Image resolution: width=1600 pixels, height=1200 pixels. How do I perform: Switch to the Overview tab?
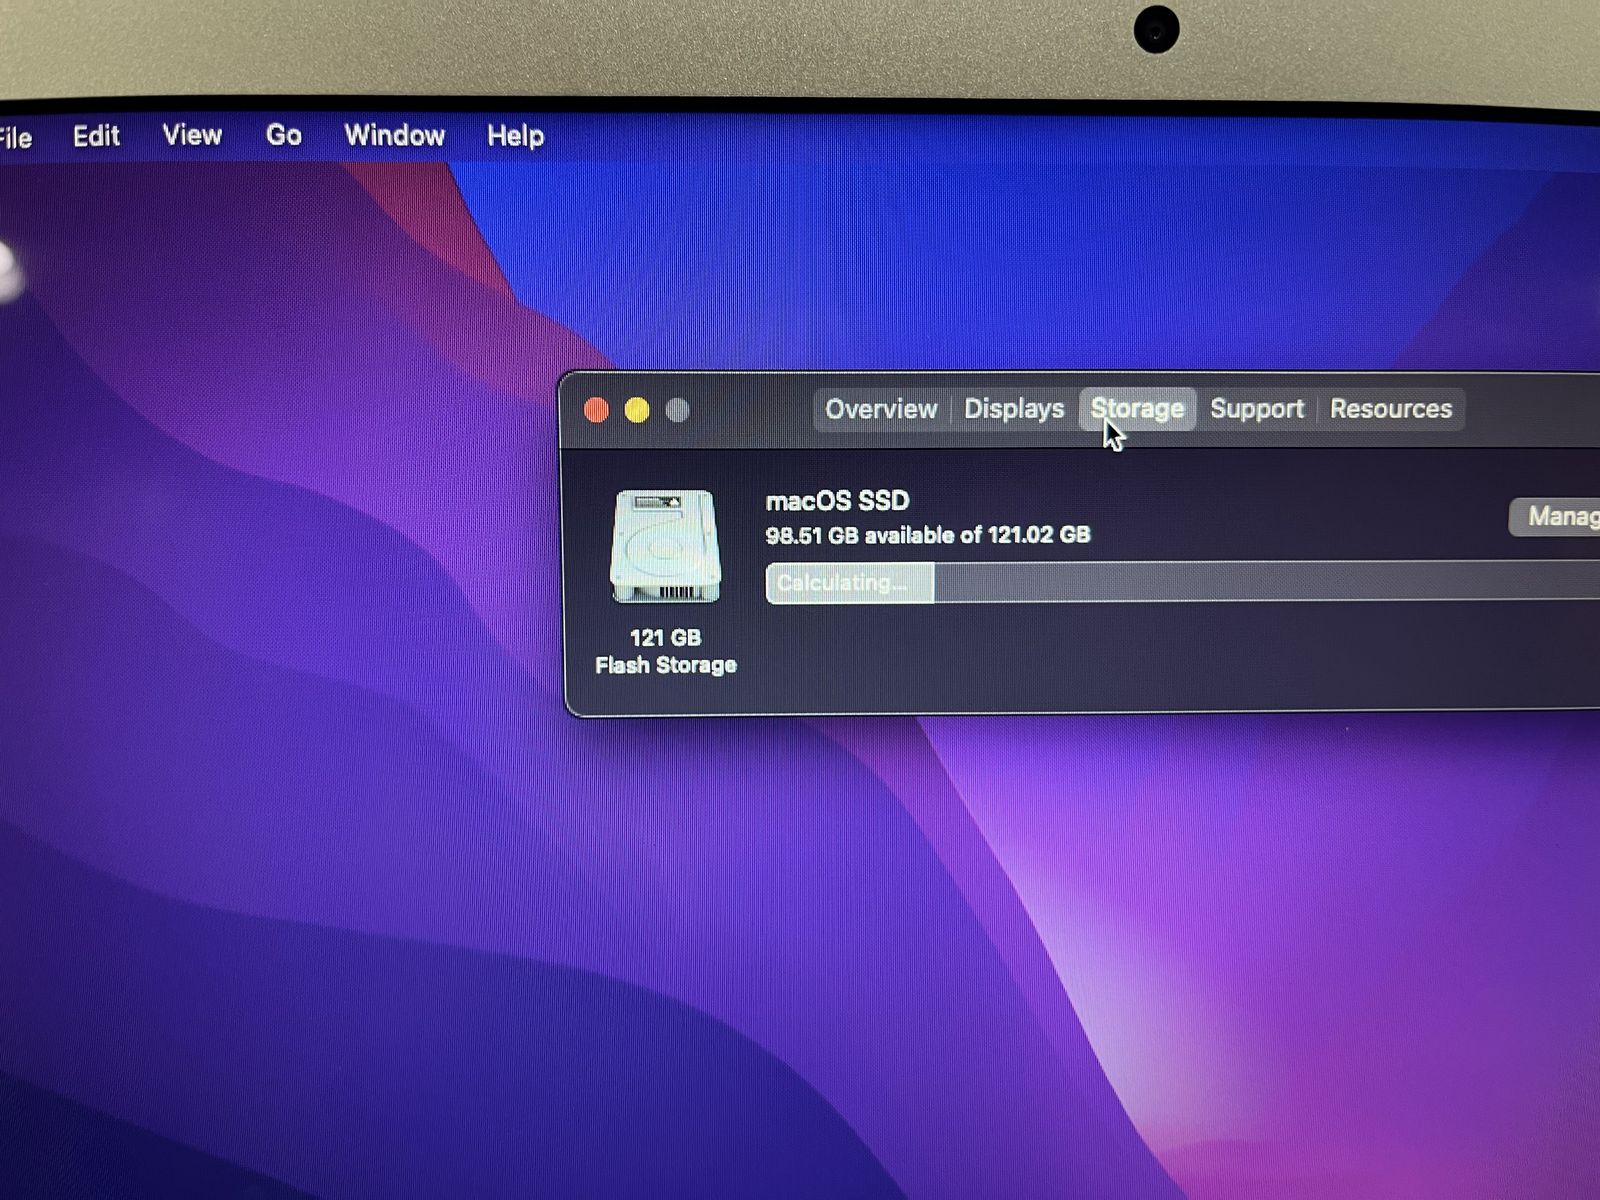pos(881,409)
